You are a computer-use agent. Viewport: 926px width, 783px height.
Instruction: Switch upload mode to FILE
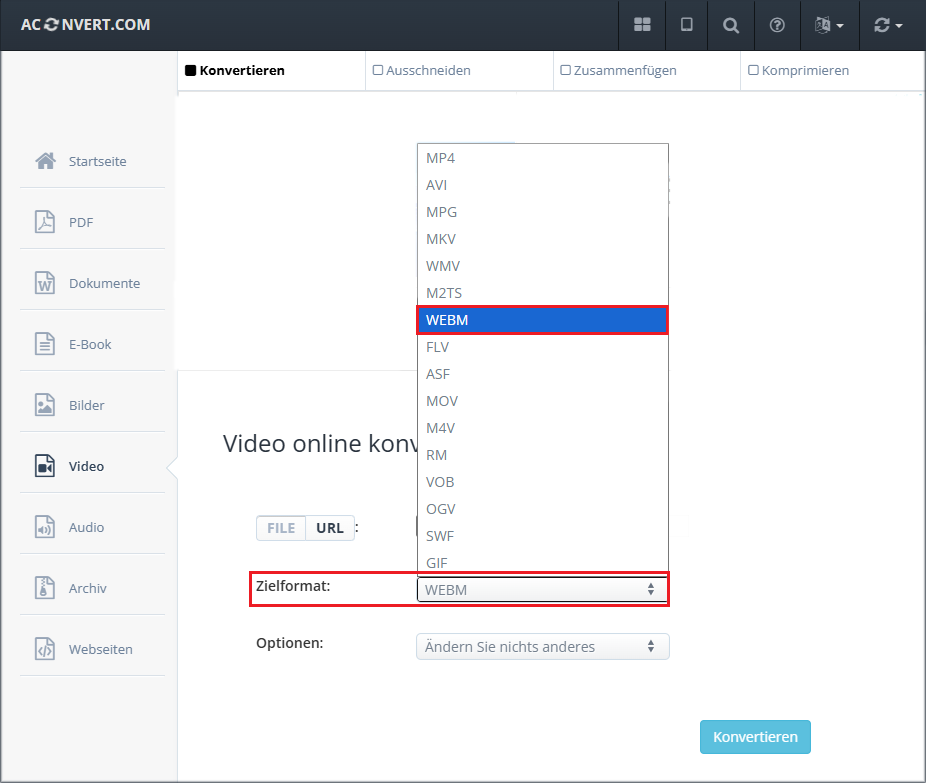[x=281, y=528]
